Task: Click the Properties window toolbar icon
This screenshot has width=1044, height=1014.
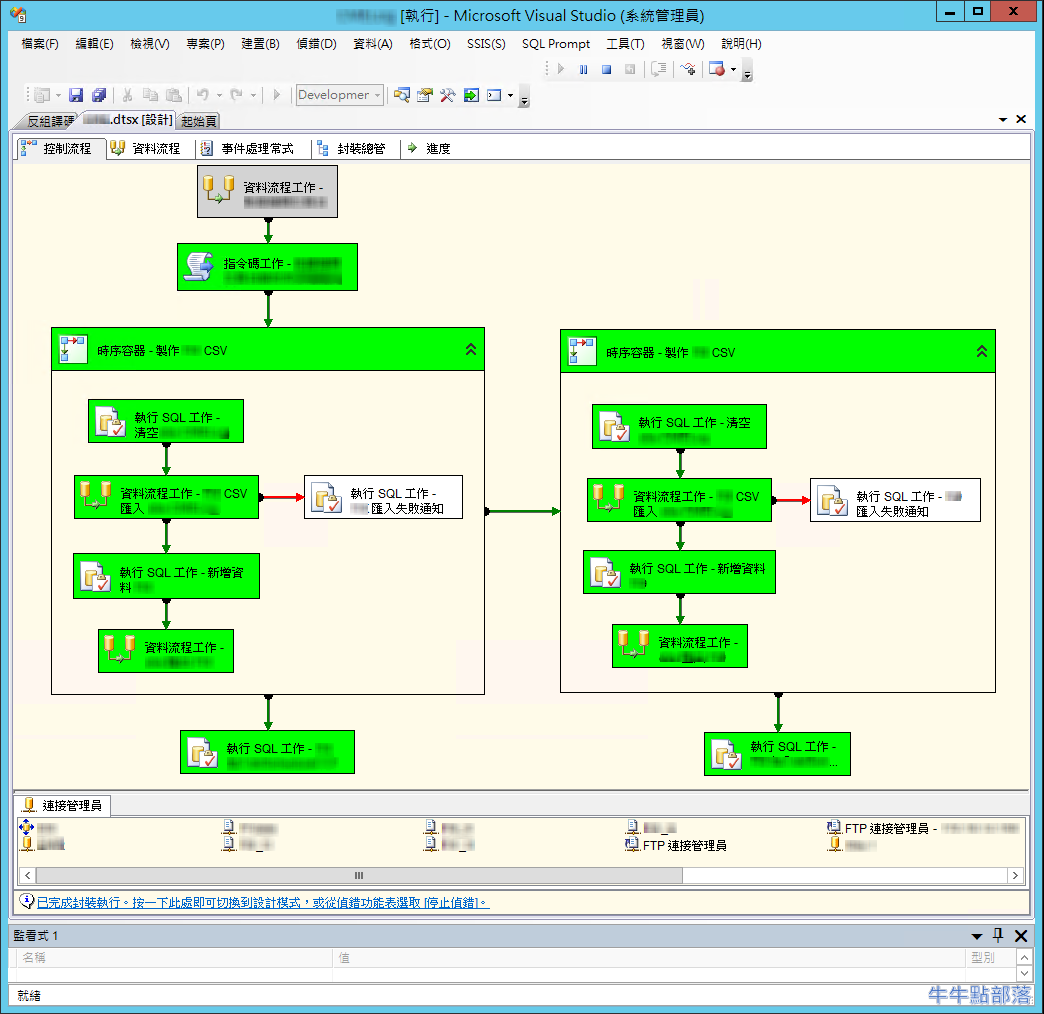Action: pos(425,95)
